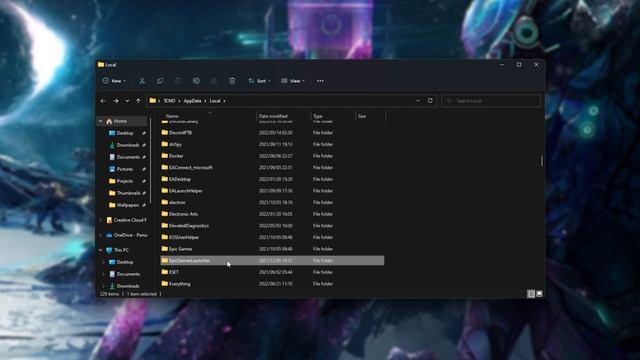640x360 pixels.
Task: Select OneDrive - Personal in sidebar
Action: pyautogui.click(x=130, y=235)
